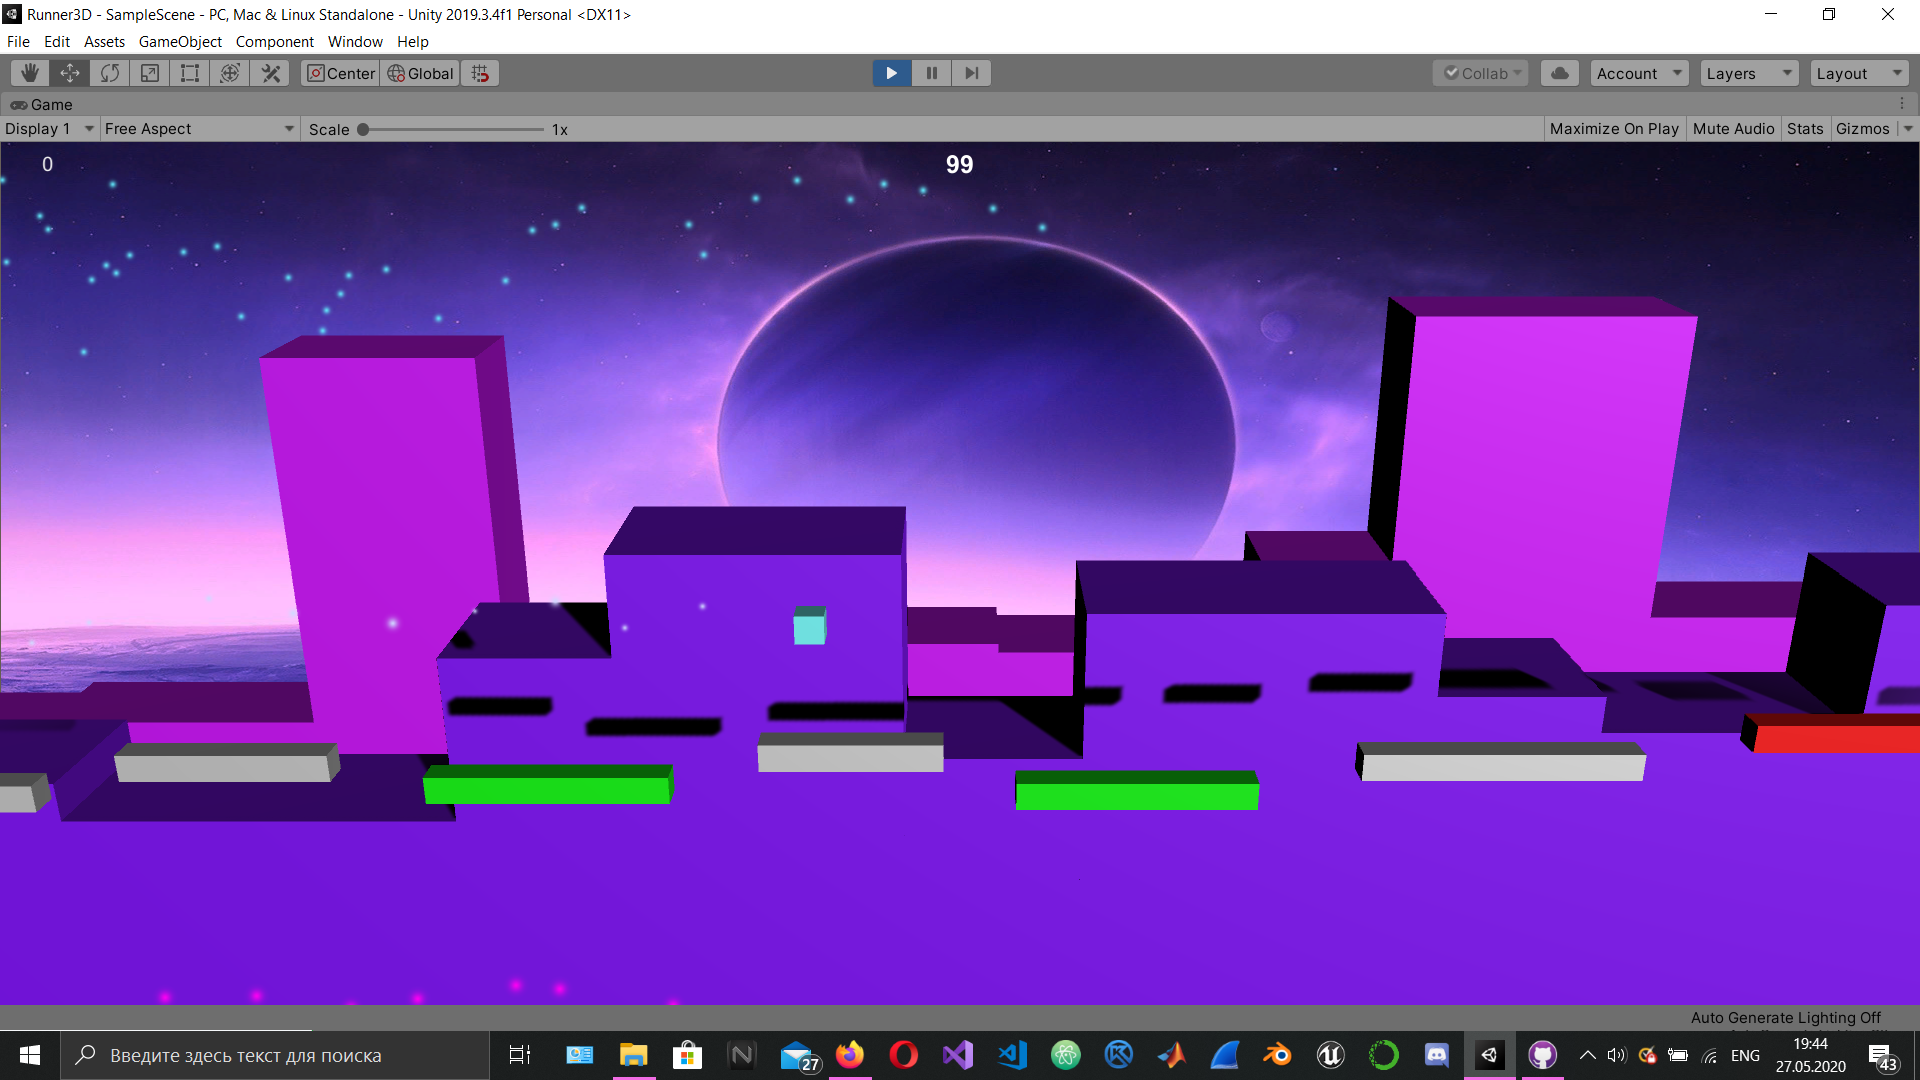Open the Layout dropdown
The height and width of the screenshot is (1080, 1920).
coord(1858,73)
